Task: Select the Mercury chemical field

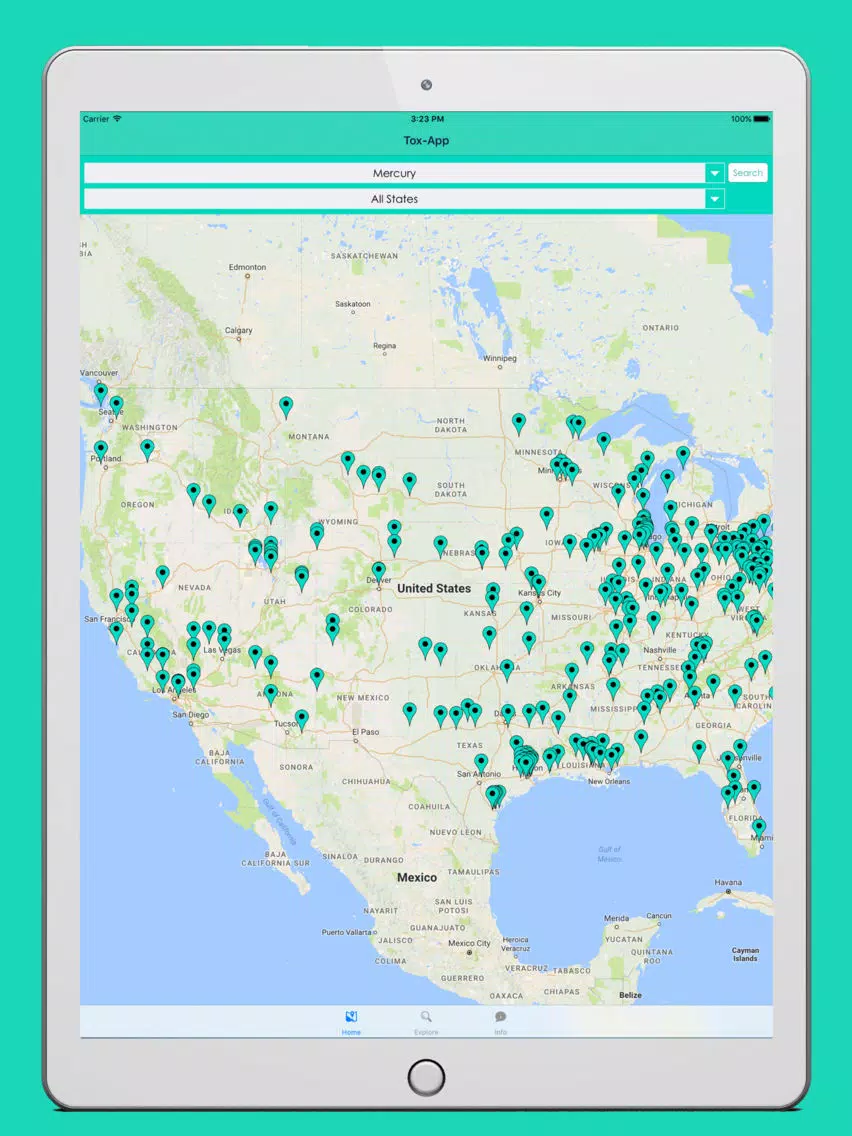Action: [x=395, y=173]
